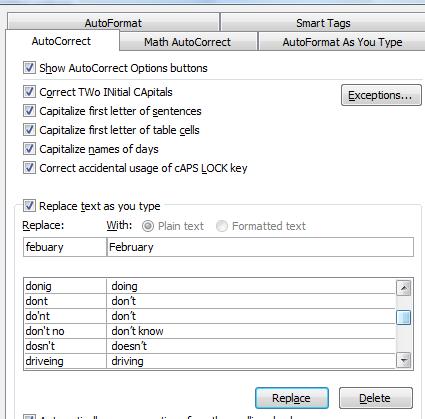Click the With field containing February
Viewport: 425px width, 419px height.
tap(260, 247)
